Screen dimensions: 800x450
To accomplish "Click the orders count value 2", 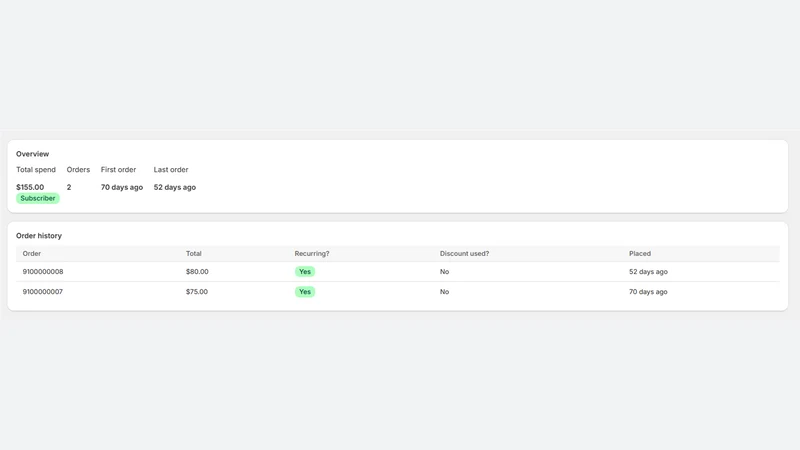I will pos(69,187).
